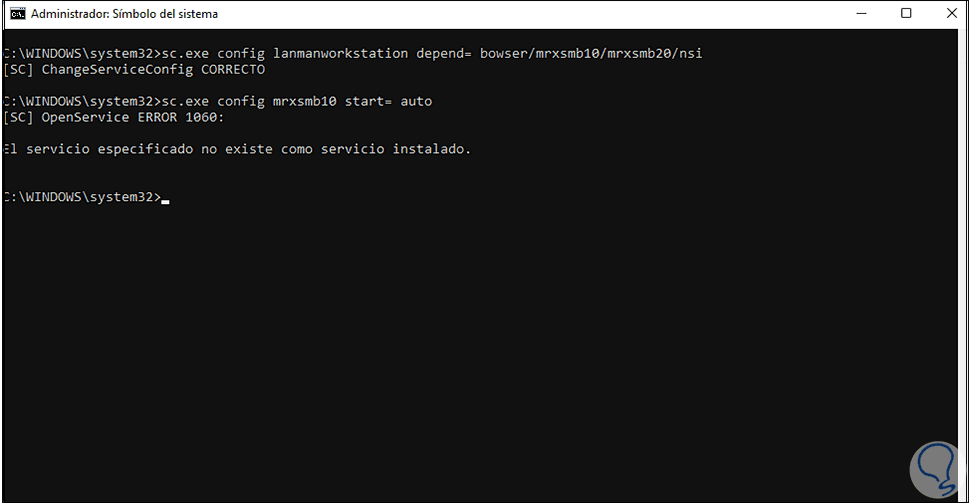Image resolution: width=972 pixels, height=503 pixels.
Task: Click the El servicio especificado message
Action: pyautogui.click(x=236, y=149)
